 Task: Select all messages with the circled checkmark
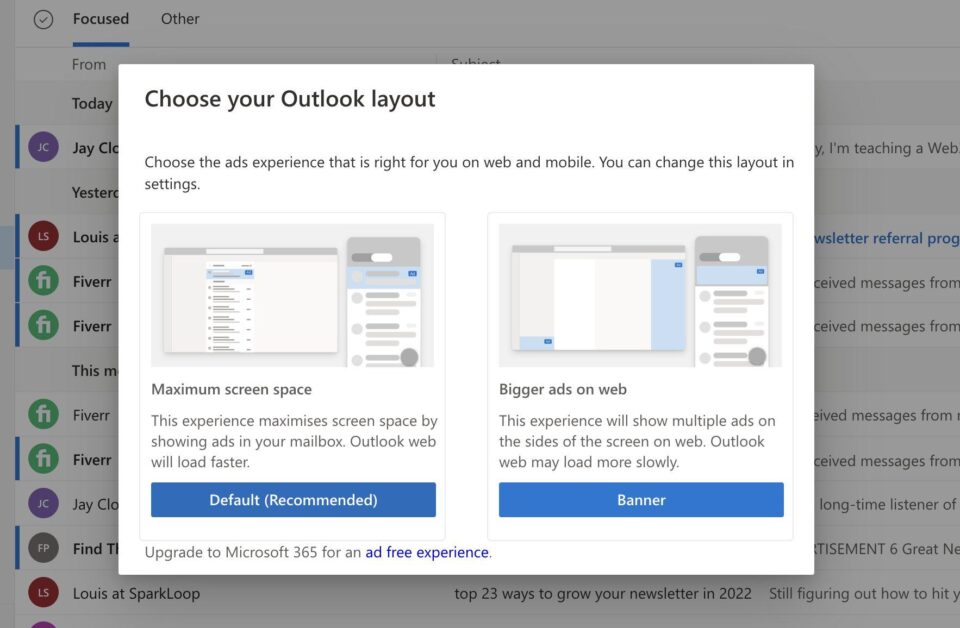[41, 18]
